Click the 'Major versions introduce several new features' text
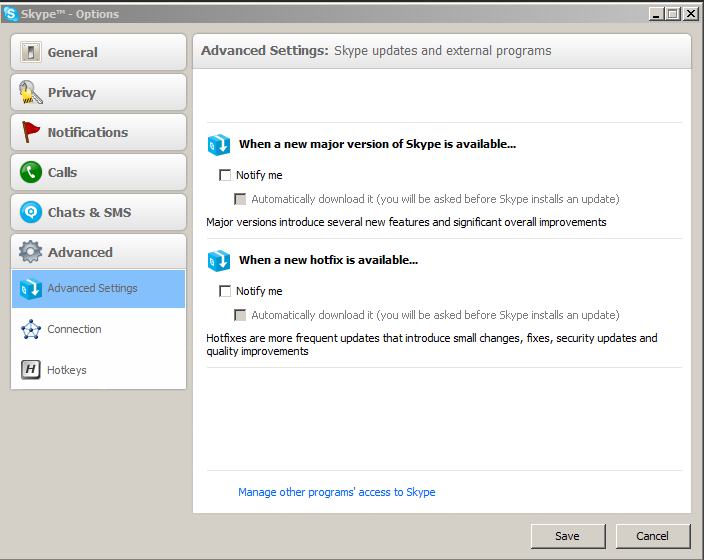This screenshot has width=704, height=560. coord(406,222)
